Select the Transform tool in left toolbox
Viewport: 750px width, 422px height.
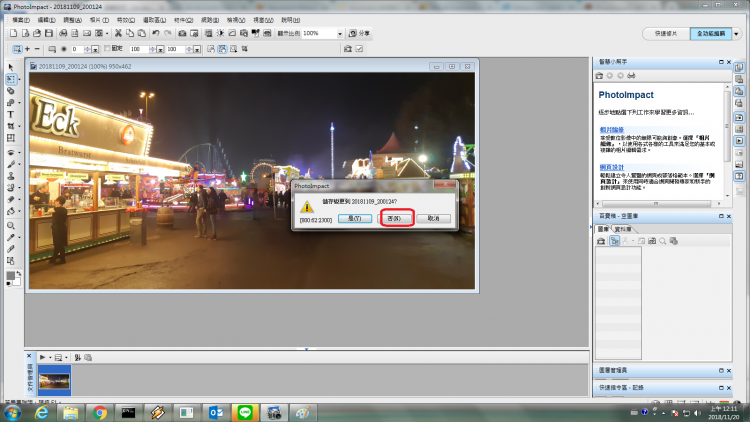coord(11,138)
